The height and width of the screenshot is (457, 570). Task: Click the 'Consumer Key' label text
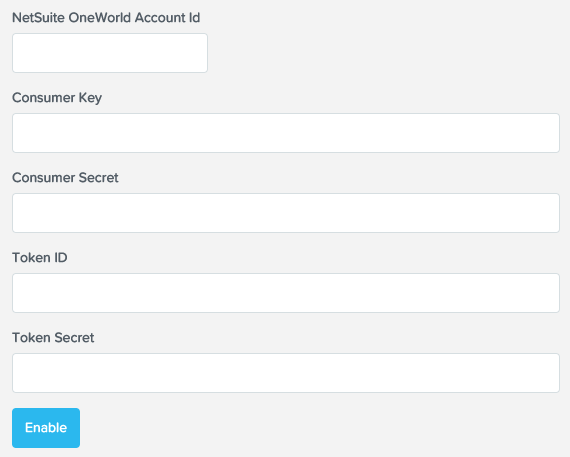coord(57,98)
